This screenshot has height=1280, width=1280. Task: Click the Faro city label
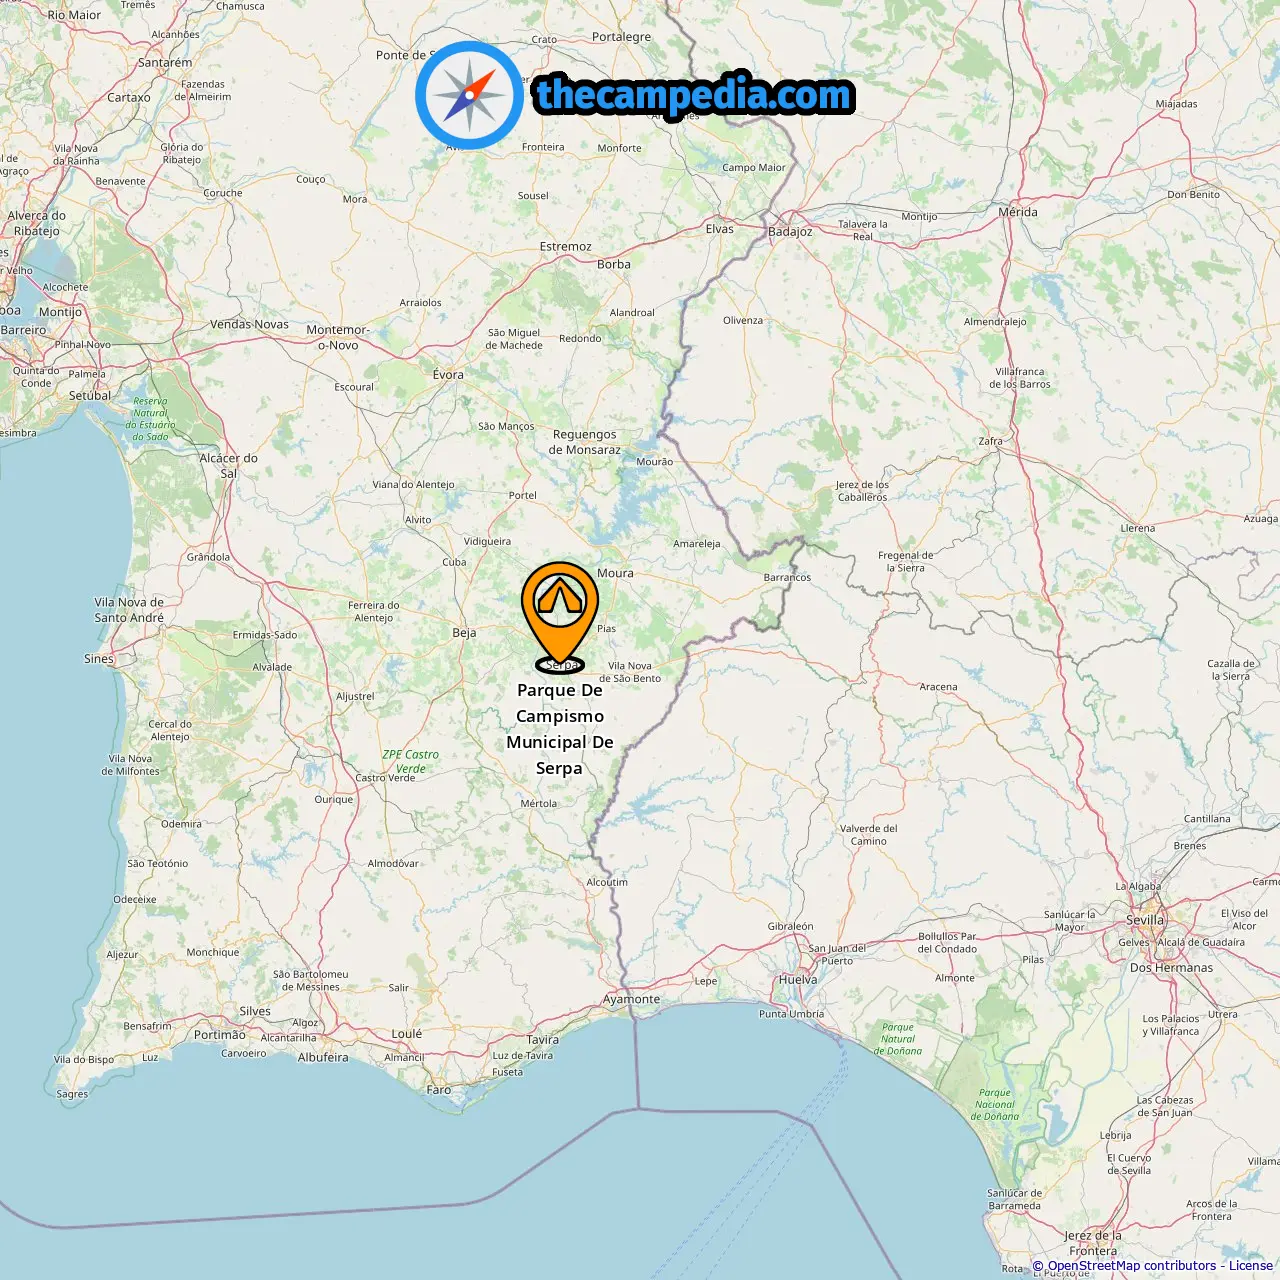point(439,1090)
